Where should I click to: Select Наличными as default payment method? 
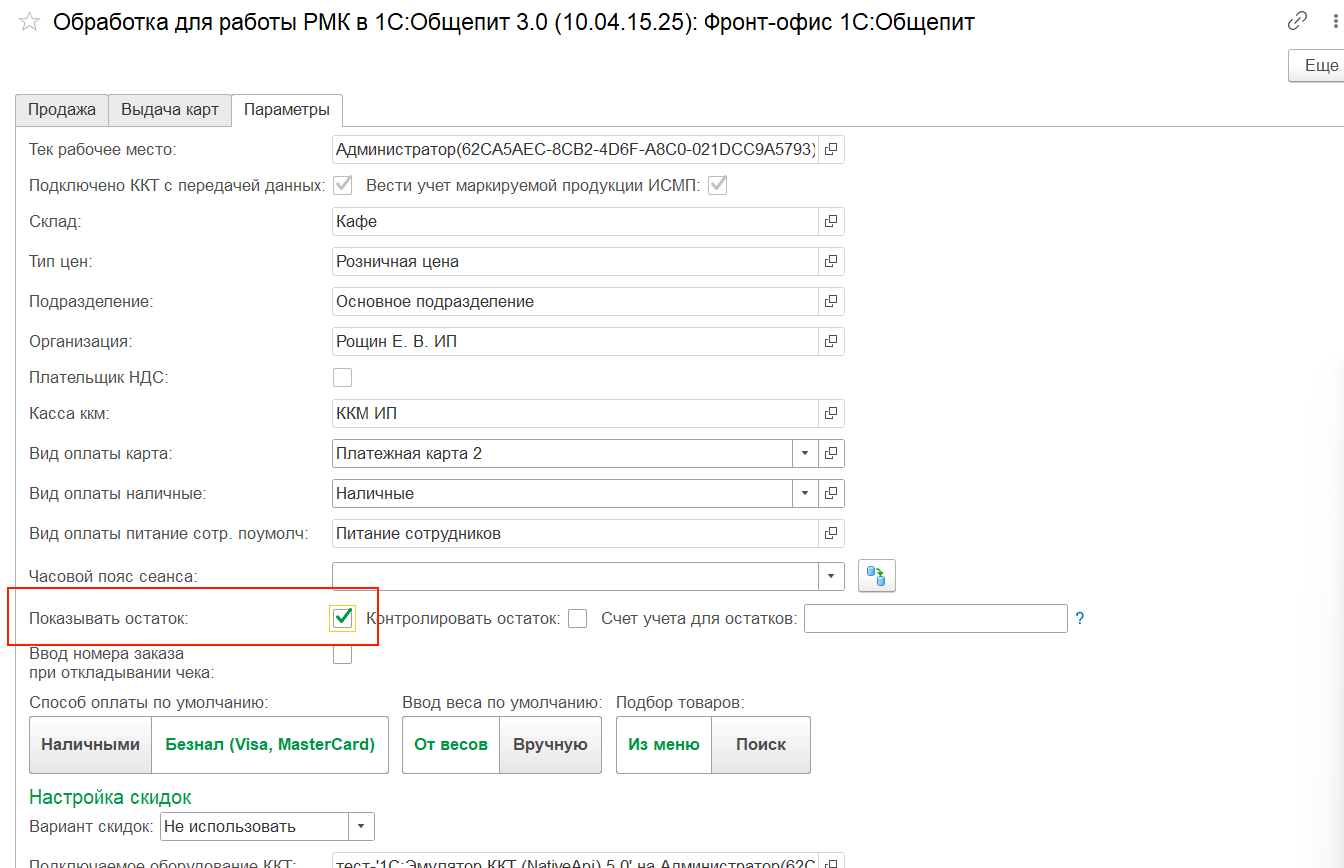click(90, 745)
